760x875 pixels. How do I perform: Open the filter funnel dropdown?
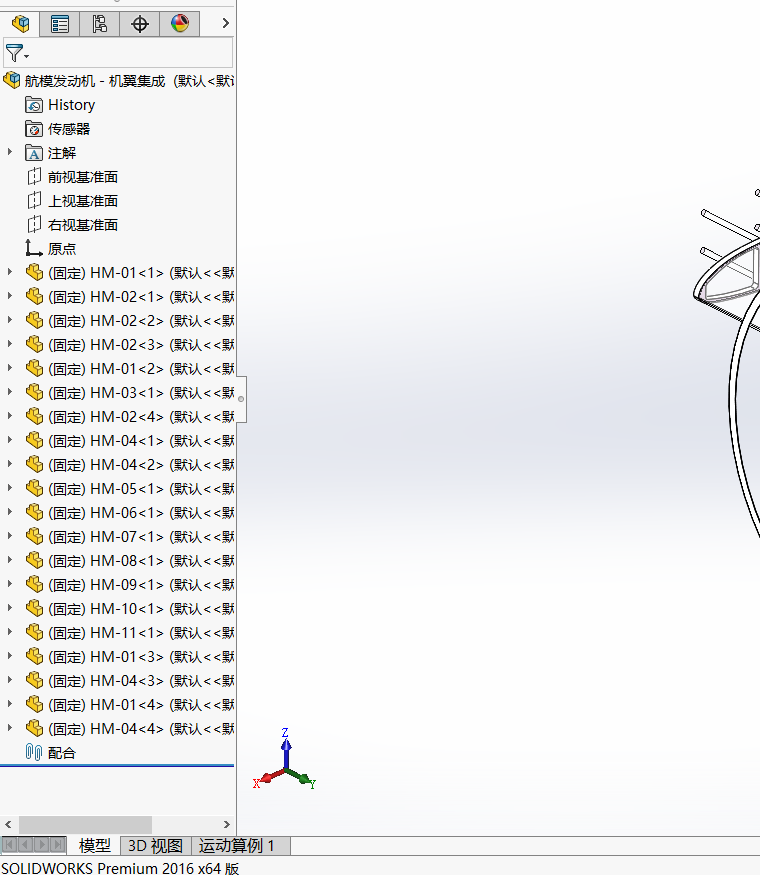pyautogui.click(x=17, y=54)
